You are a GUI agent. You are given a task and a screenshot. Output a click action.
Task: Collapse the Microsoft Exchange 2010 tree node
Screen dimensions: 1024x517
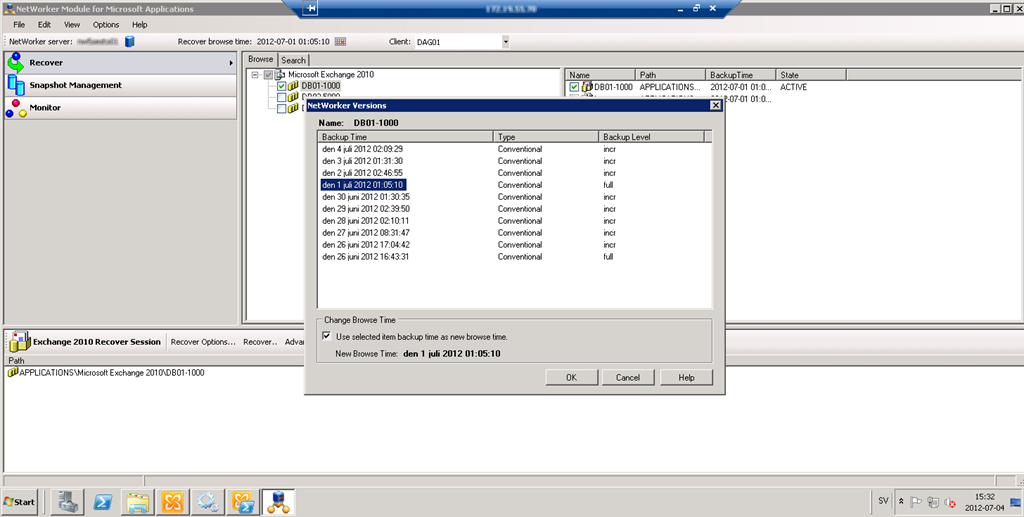click(x=255, y=75)
